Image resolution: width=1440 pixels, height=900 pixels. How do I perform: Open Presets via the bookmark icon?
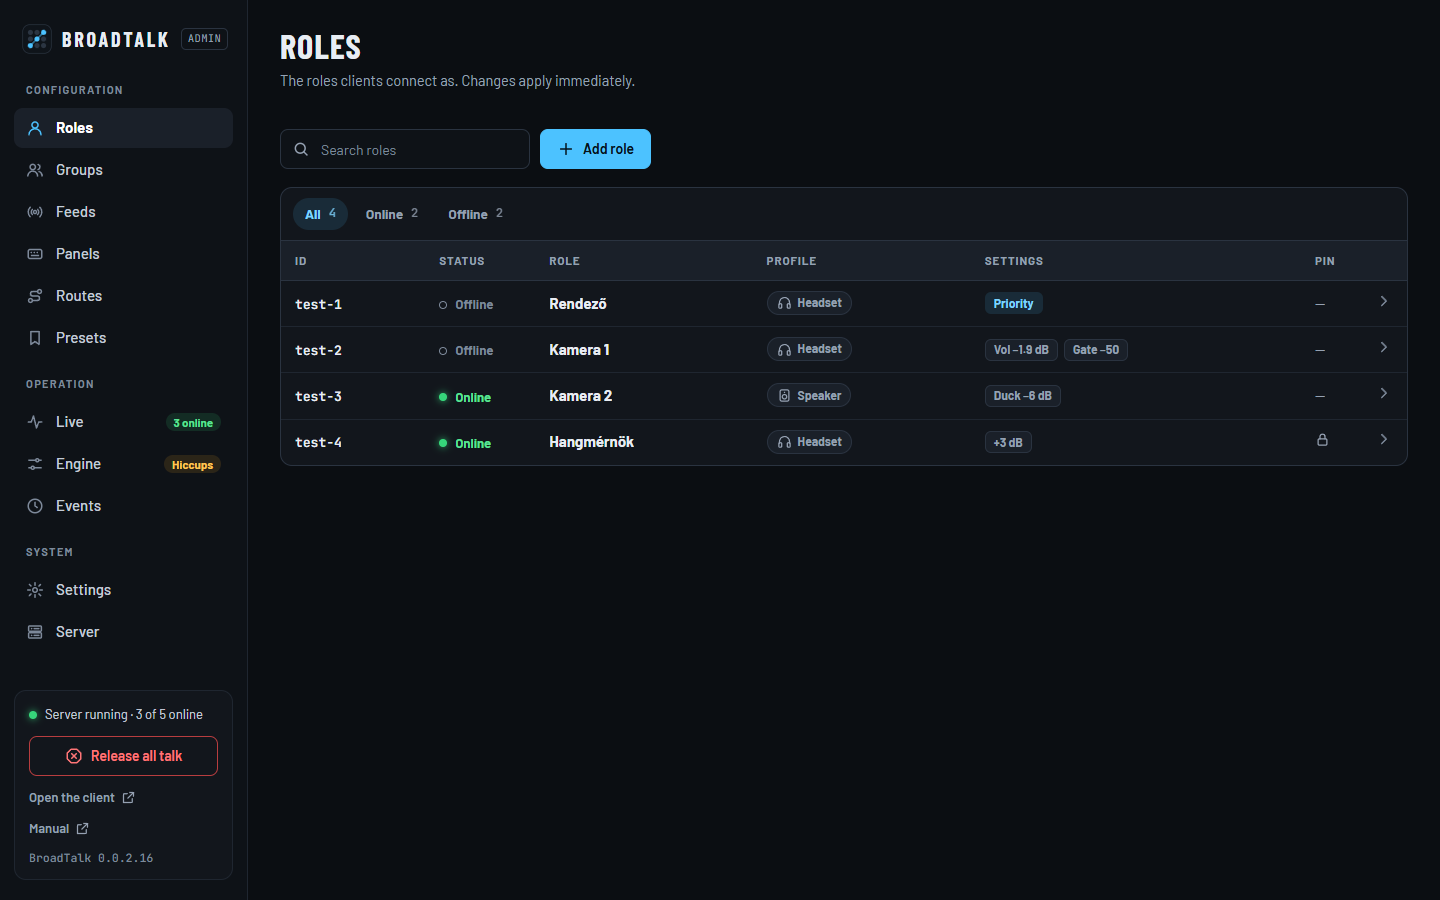(x=35, y=338)
